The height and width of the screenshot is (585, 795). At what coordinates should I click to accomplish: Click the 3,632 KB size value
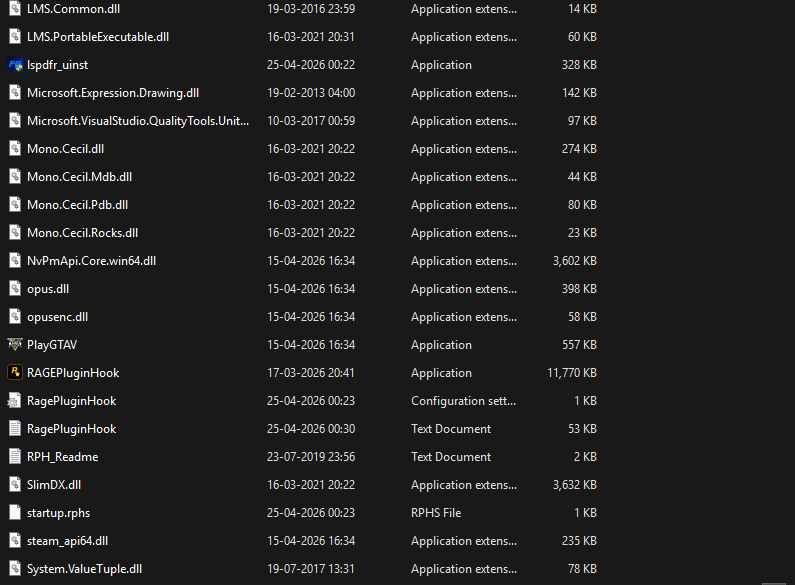574,485
